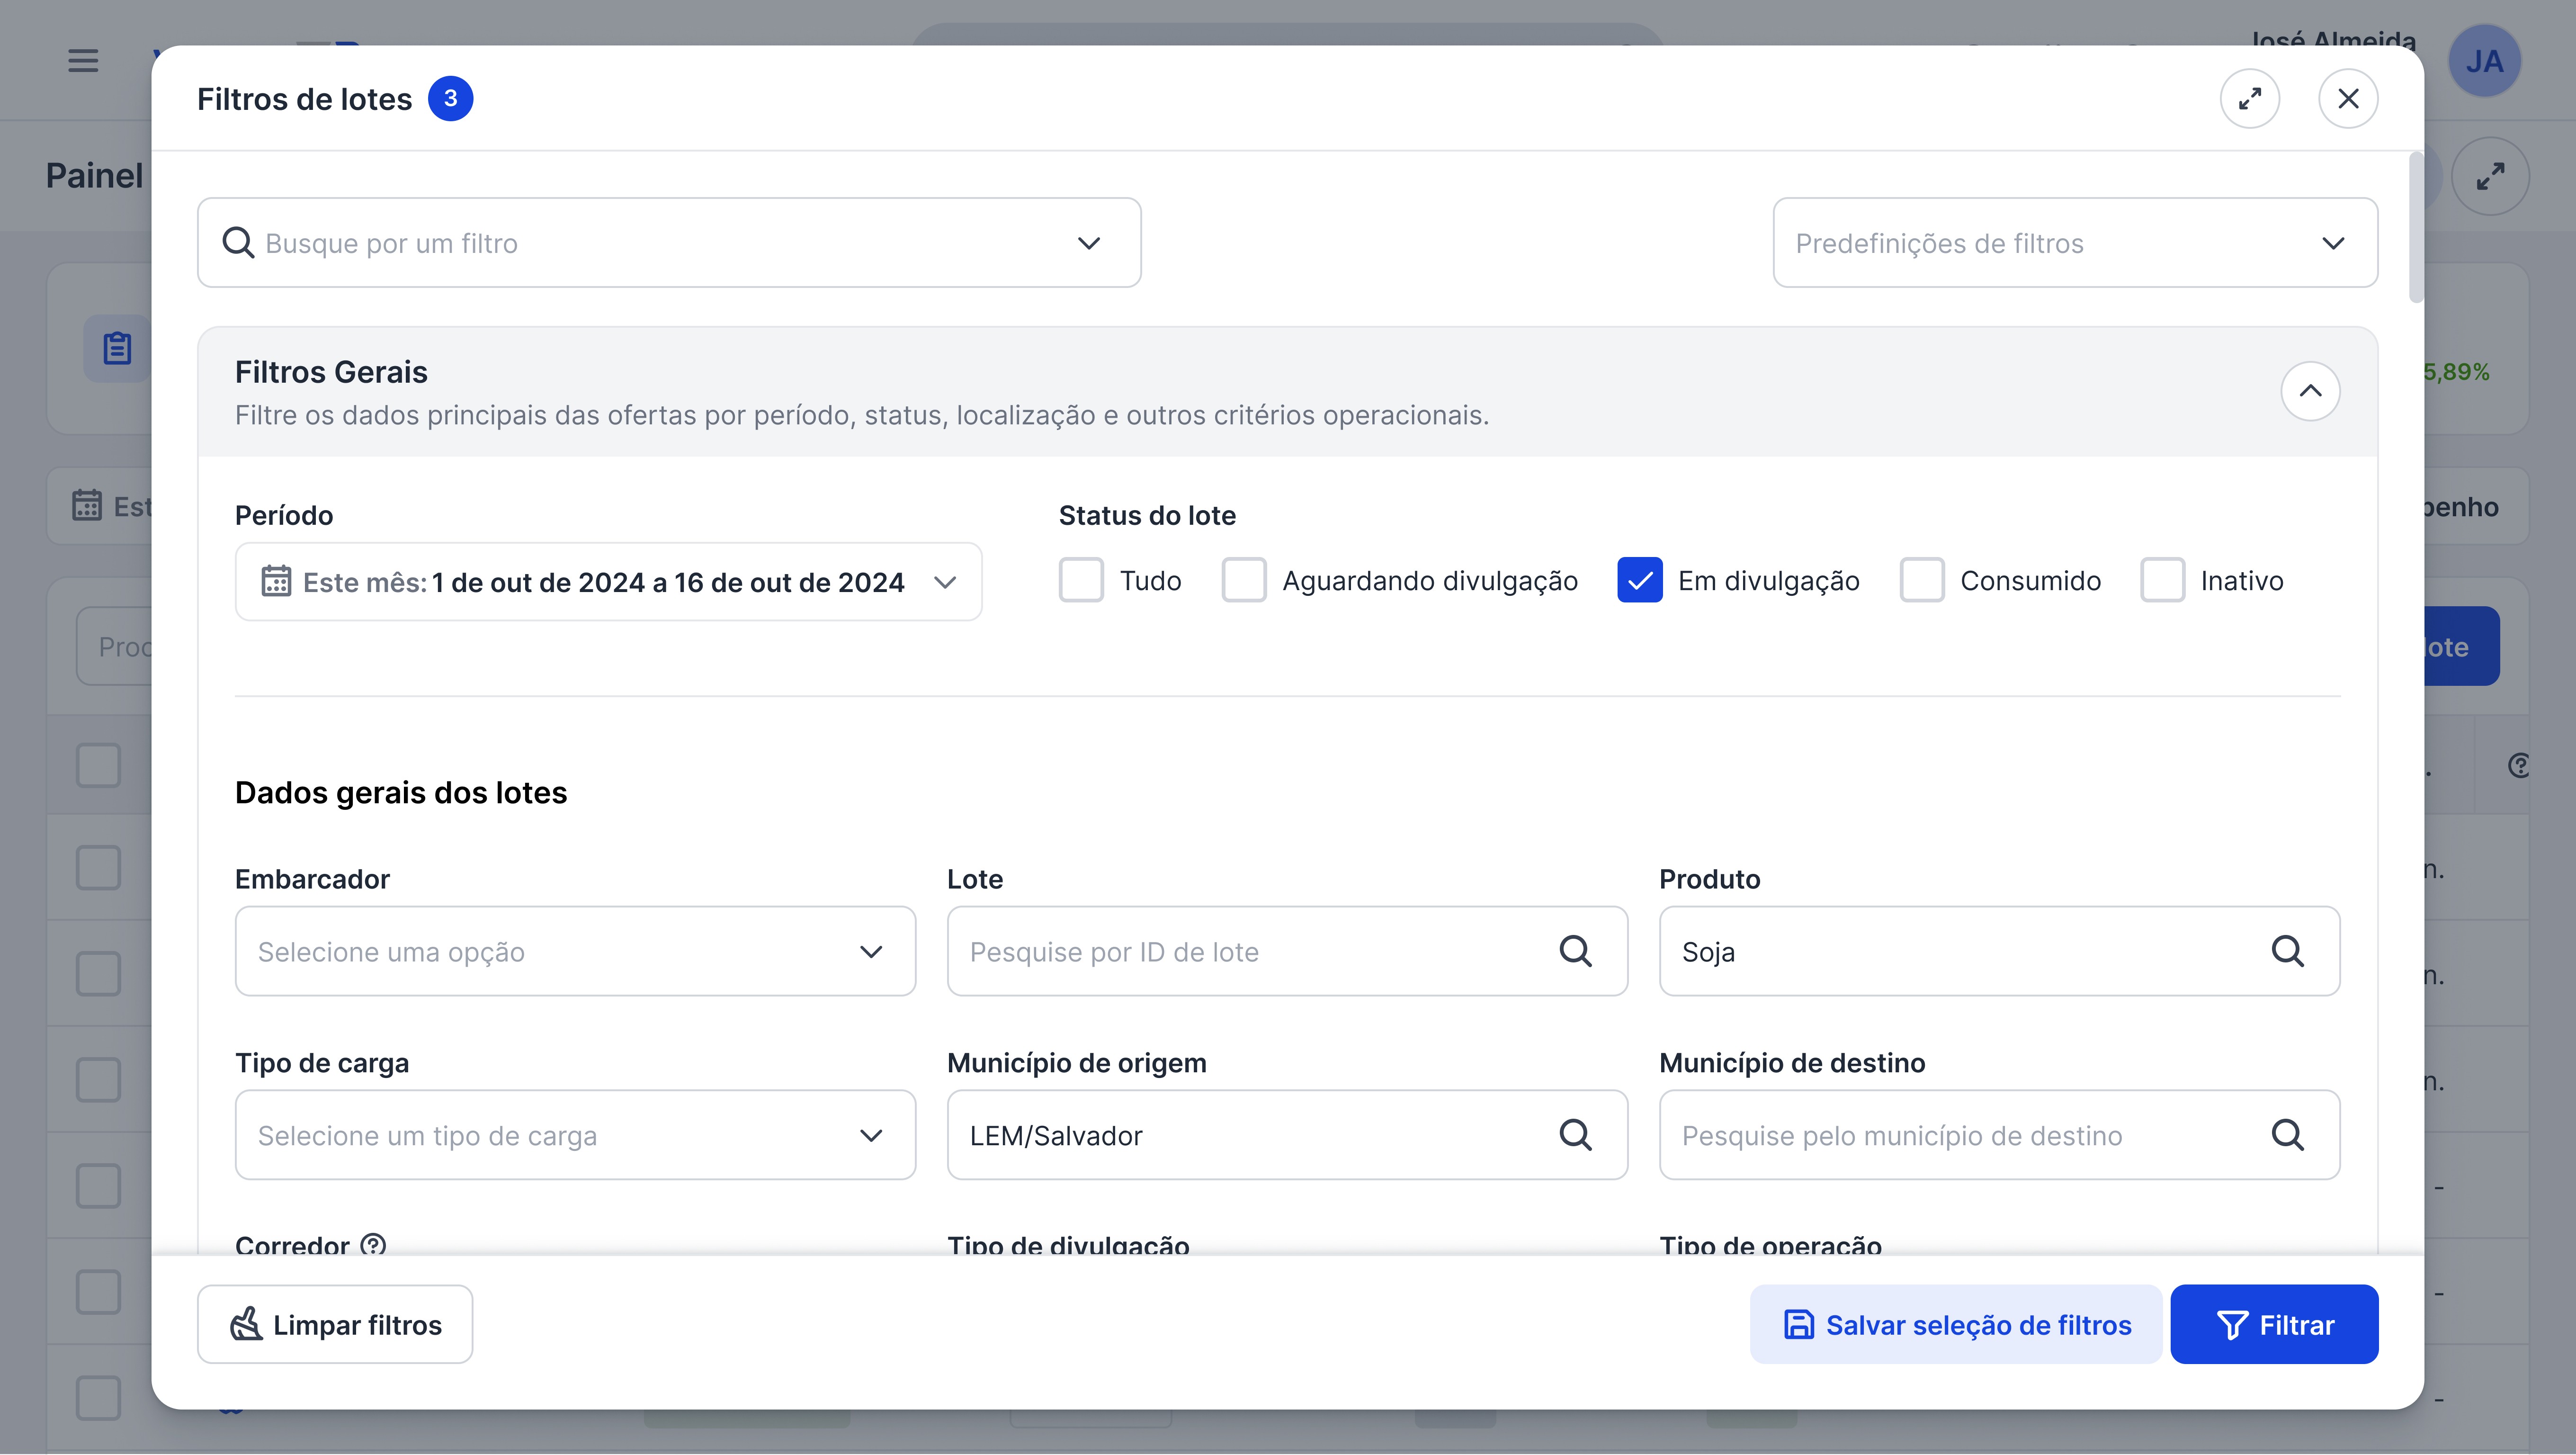Tick the Inativo status checkbox
The image size is (2576, 1455).
pyautogui.click(x=2162, y=580)
